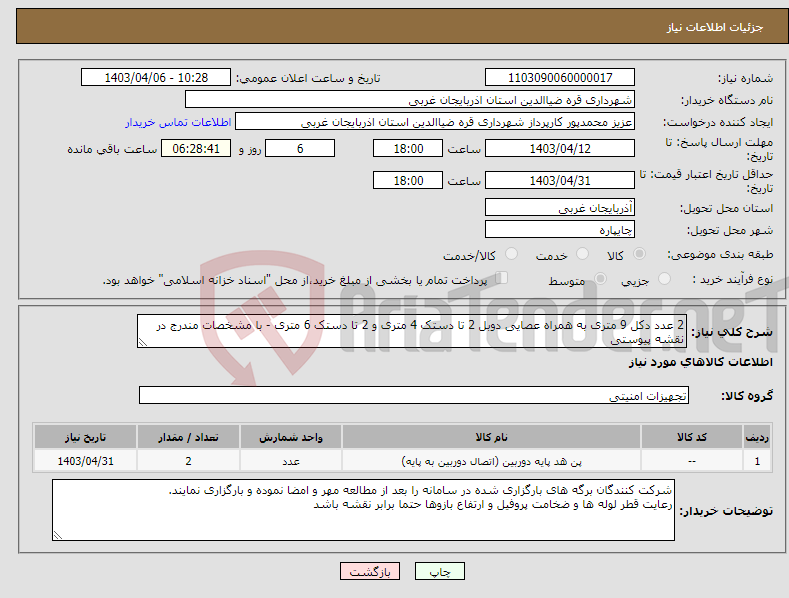This screenshot has height=598, width=789.
Task: Click the واحد شمارش column header
Action: (x=291, y=437)
